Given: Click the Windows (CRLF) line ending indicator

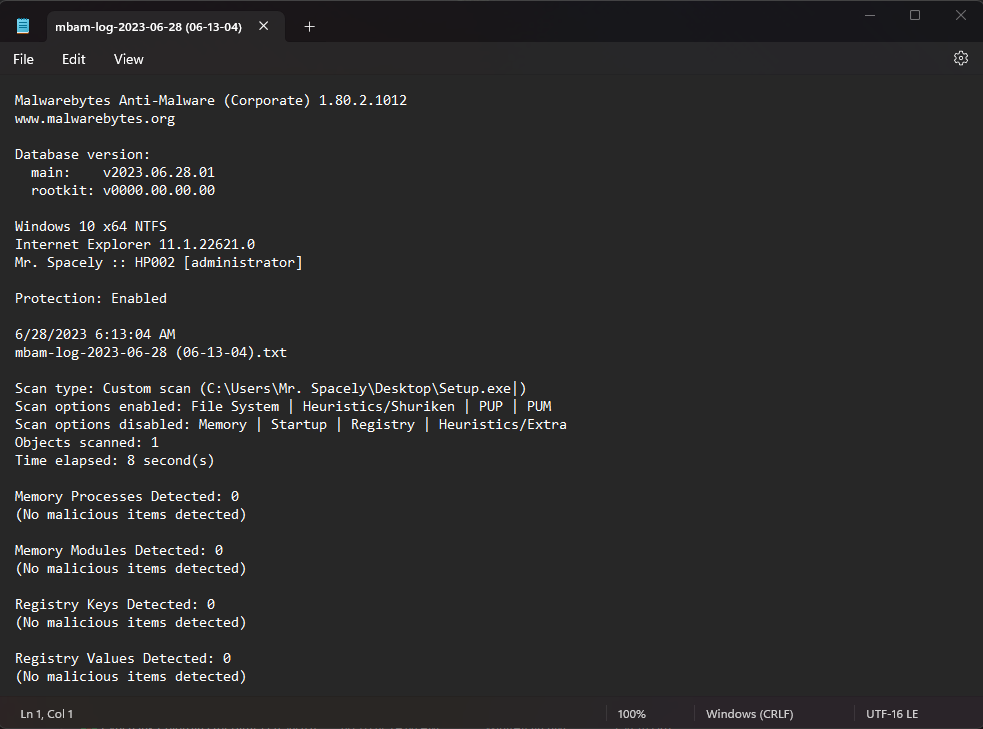Looking at the screenshot, I should (749, 713).
